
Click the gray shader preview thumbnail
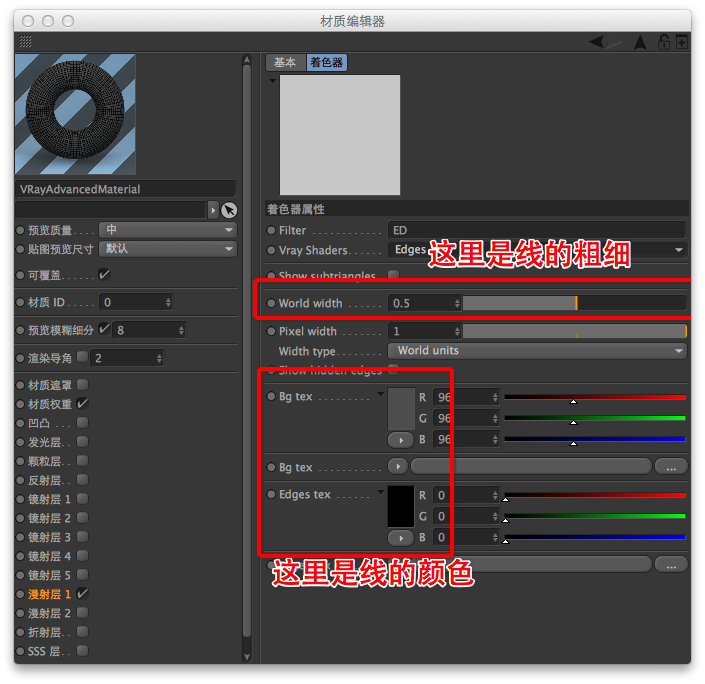point(340,135)
